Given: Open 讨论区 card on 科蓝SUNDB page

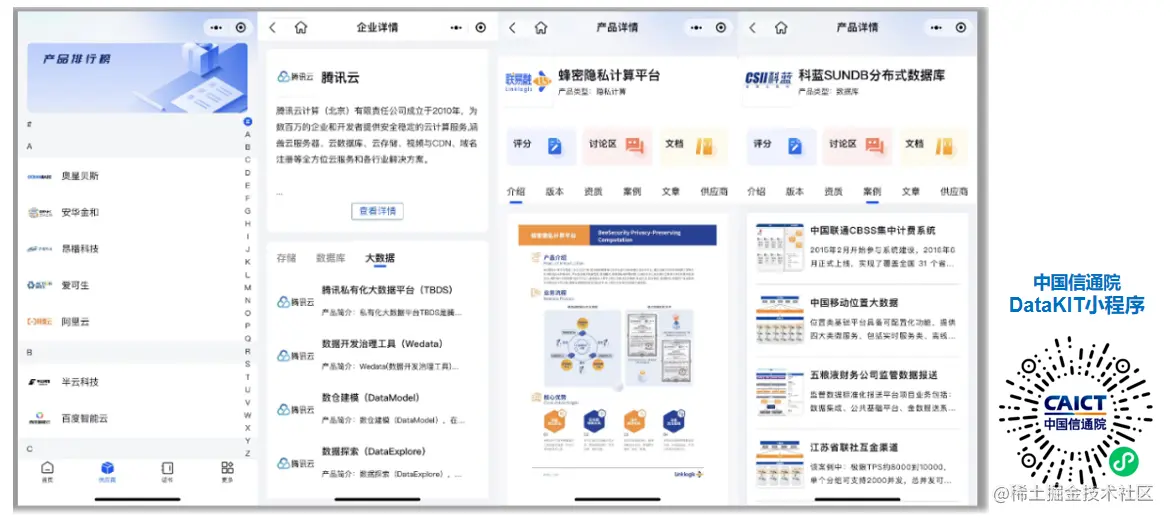Looking at the screenshot, I should coord(858,146).
